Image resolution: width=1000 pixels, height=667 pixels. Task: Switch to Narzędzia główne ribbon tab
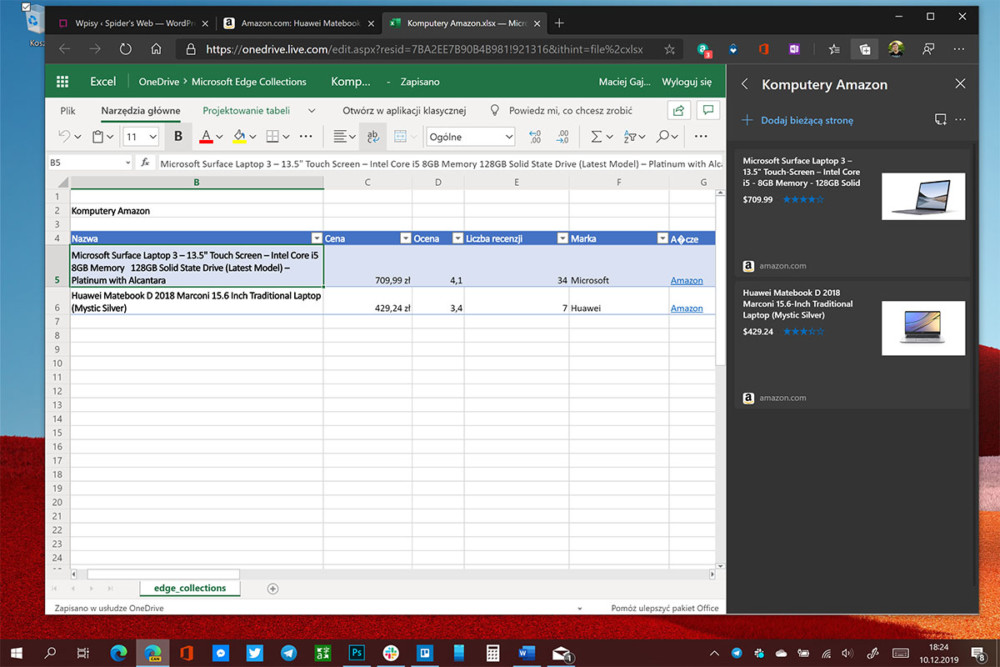pos(140,110)
